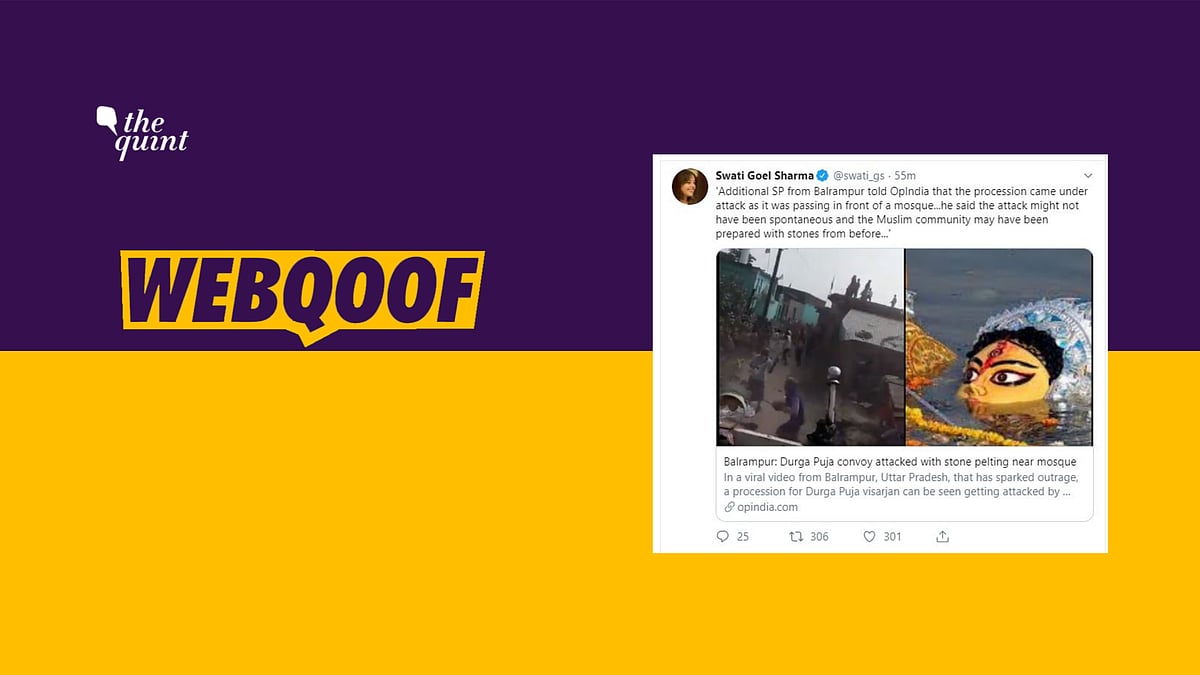The width and height of the screenshot is (1200, 675).
Task: Share the tweet via upload icon
Action: coord(942,537)
